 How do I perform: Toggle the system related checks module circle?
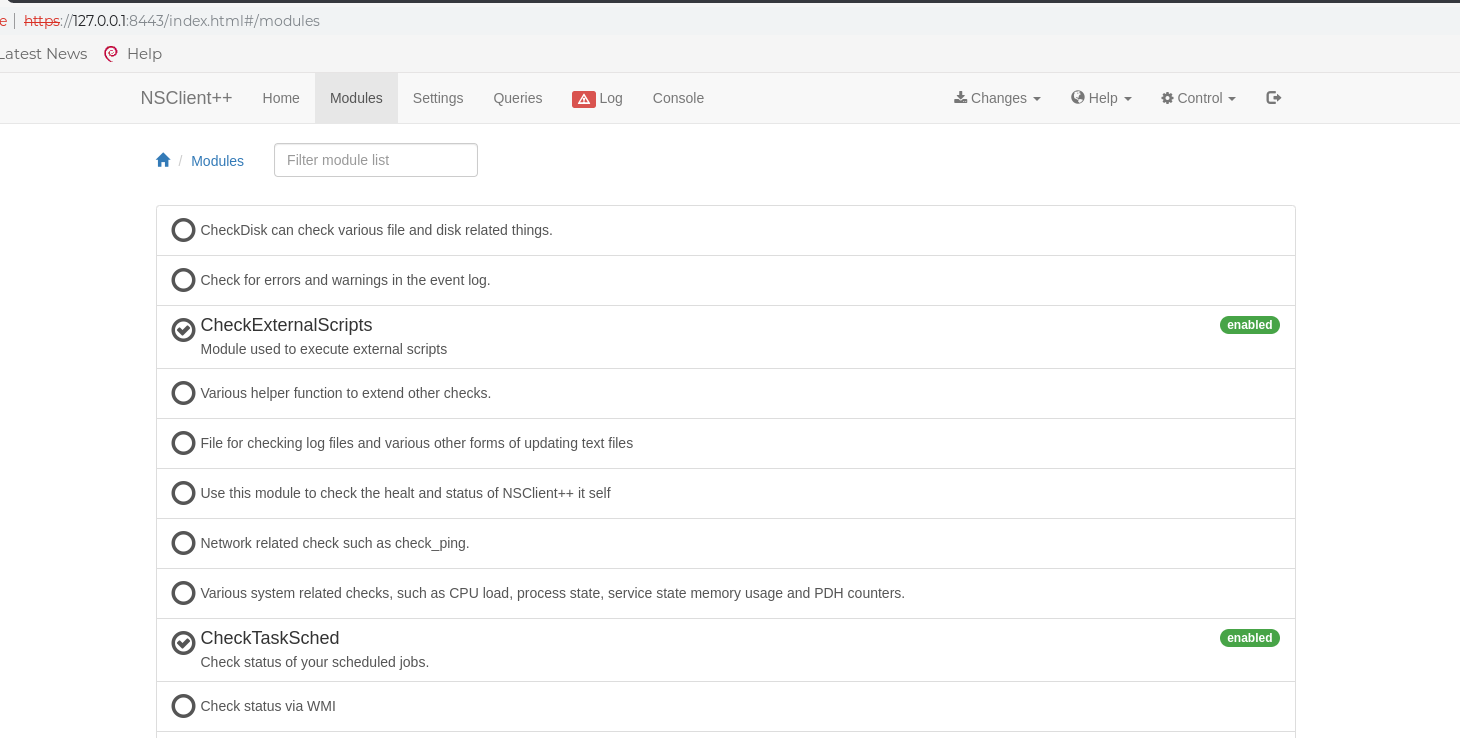tap(183, 593)
